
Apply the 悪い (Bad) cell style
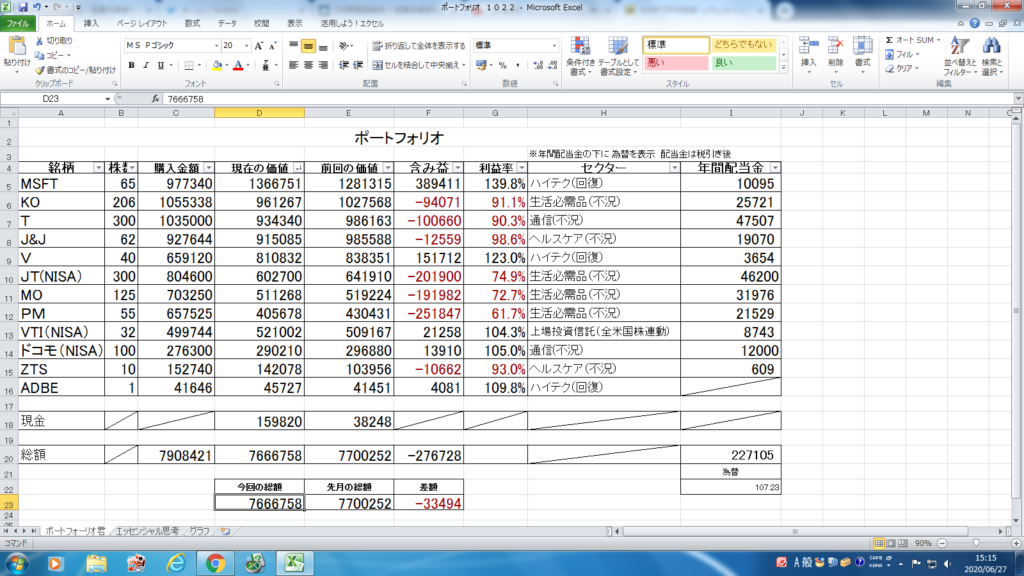(675, 63)
